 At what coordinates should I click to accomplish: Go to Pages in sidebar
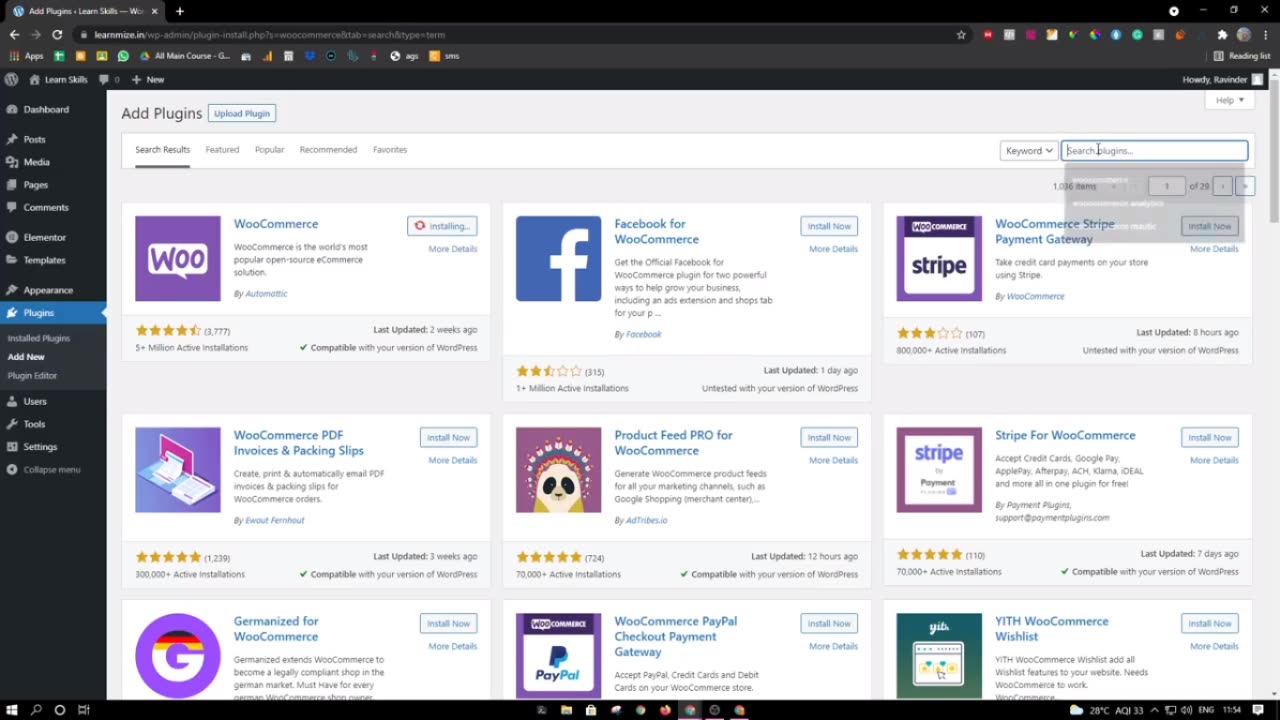[x=35, y=185]
